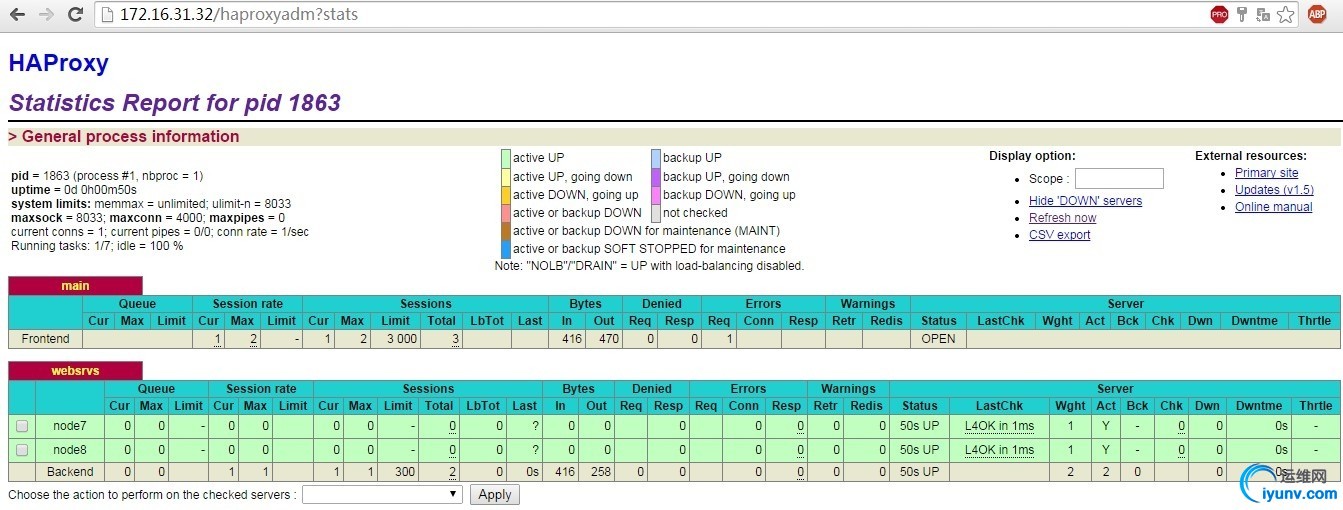This screenshot has width=1343, height=510.
Task: Open the Updates (v1.5) link
Action: [1274, 190]
